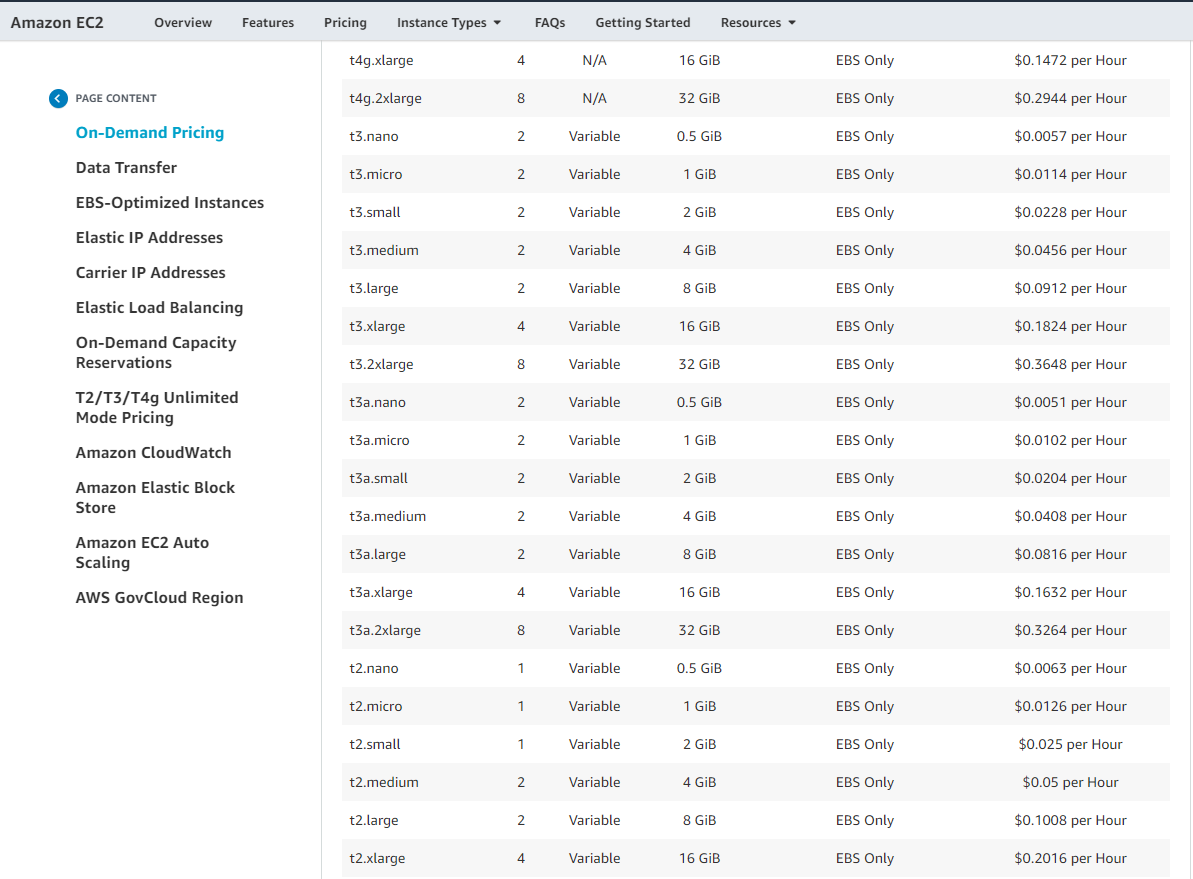Viewport: 1193px width, 879px height.
Task: Collapse page content with back chevron icon
Action: coord(58,98)
